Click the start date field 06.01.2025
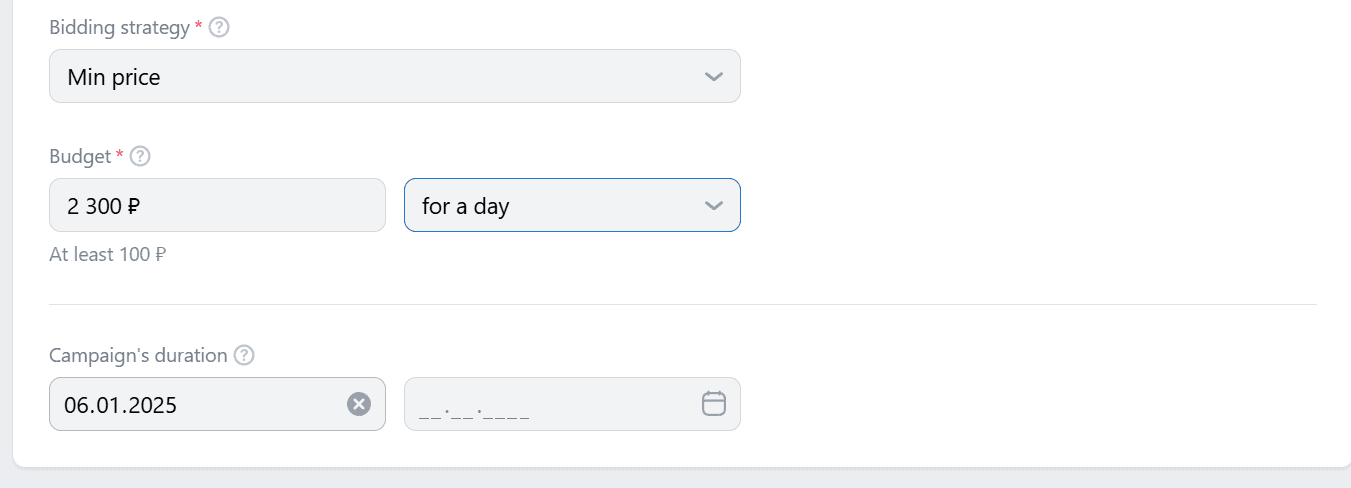This screenshot has height=488, width=1351. point(217,404)
